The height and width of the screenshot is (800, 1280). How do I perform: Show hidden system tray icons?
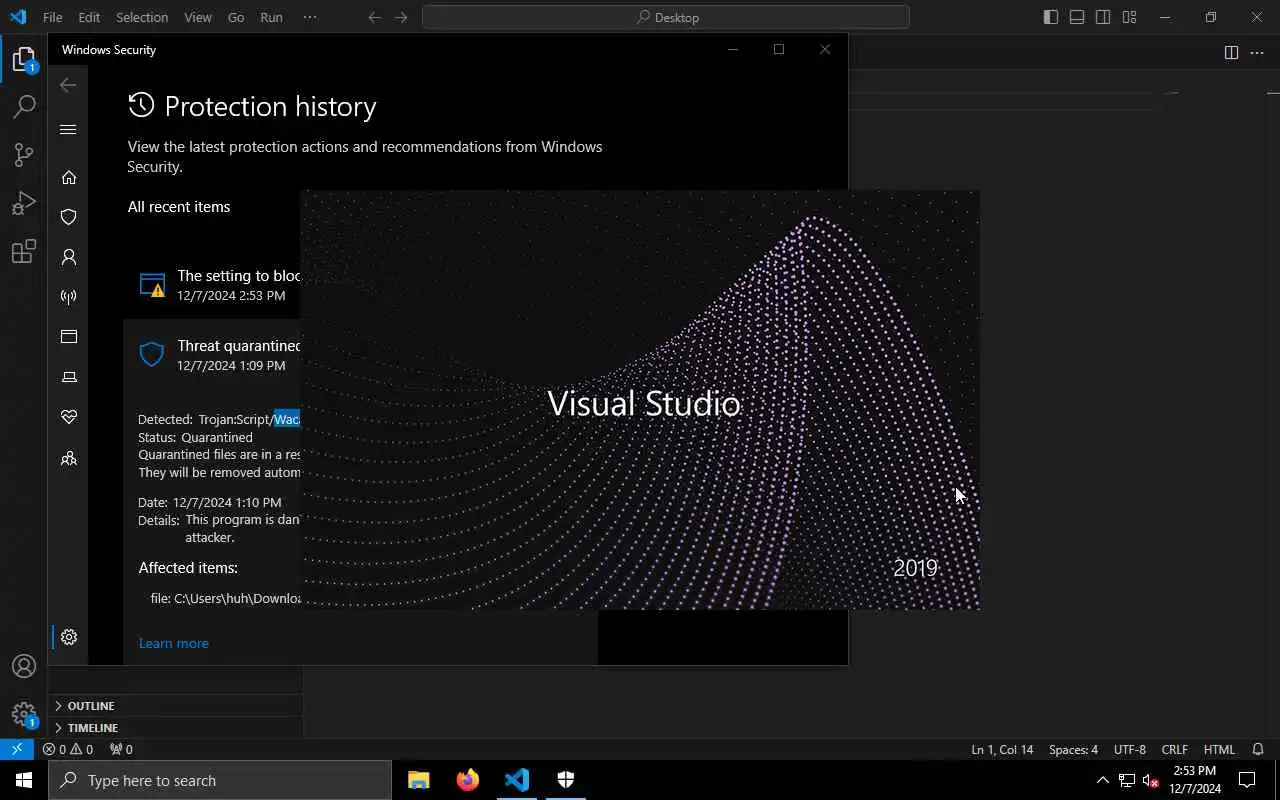(1103, 781)
